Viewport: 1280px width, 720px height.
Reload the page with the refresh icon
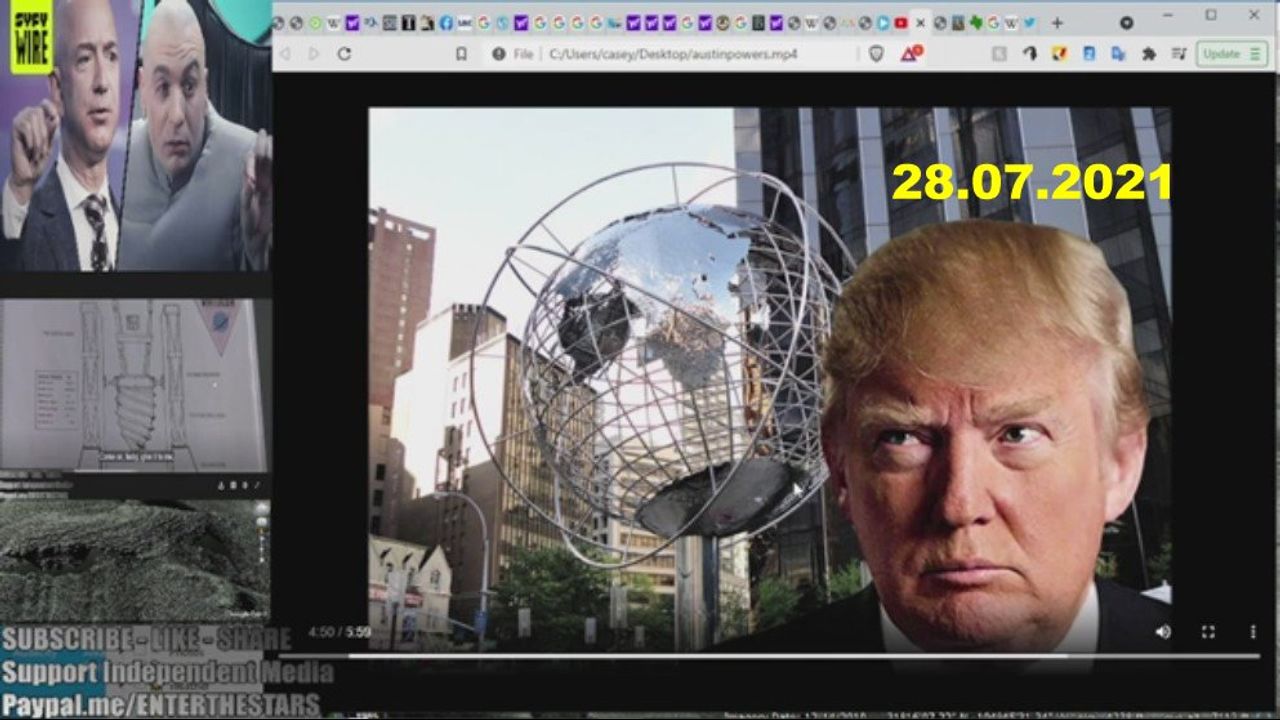pos(344,54)
